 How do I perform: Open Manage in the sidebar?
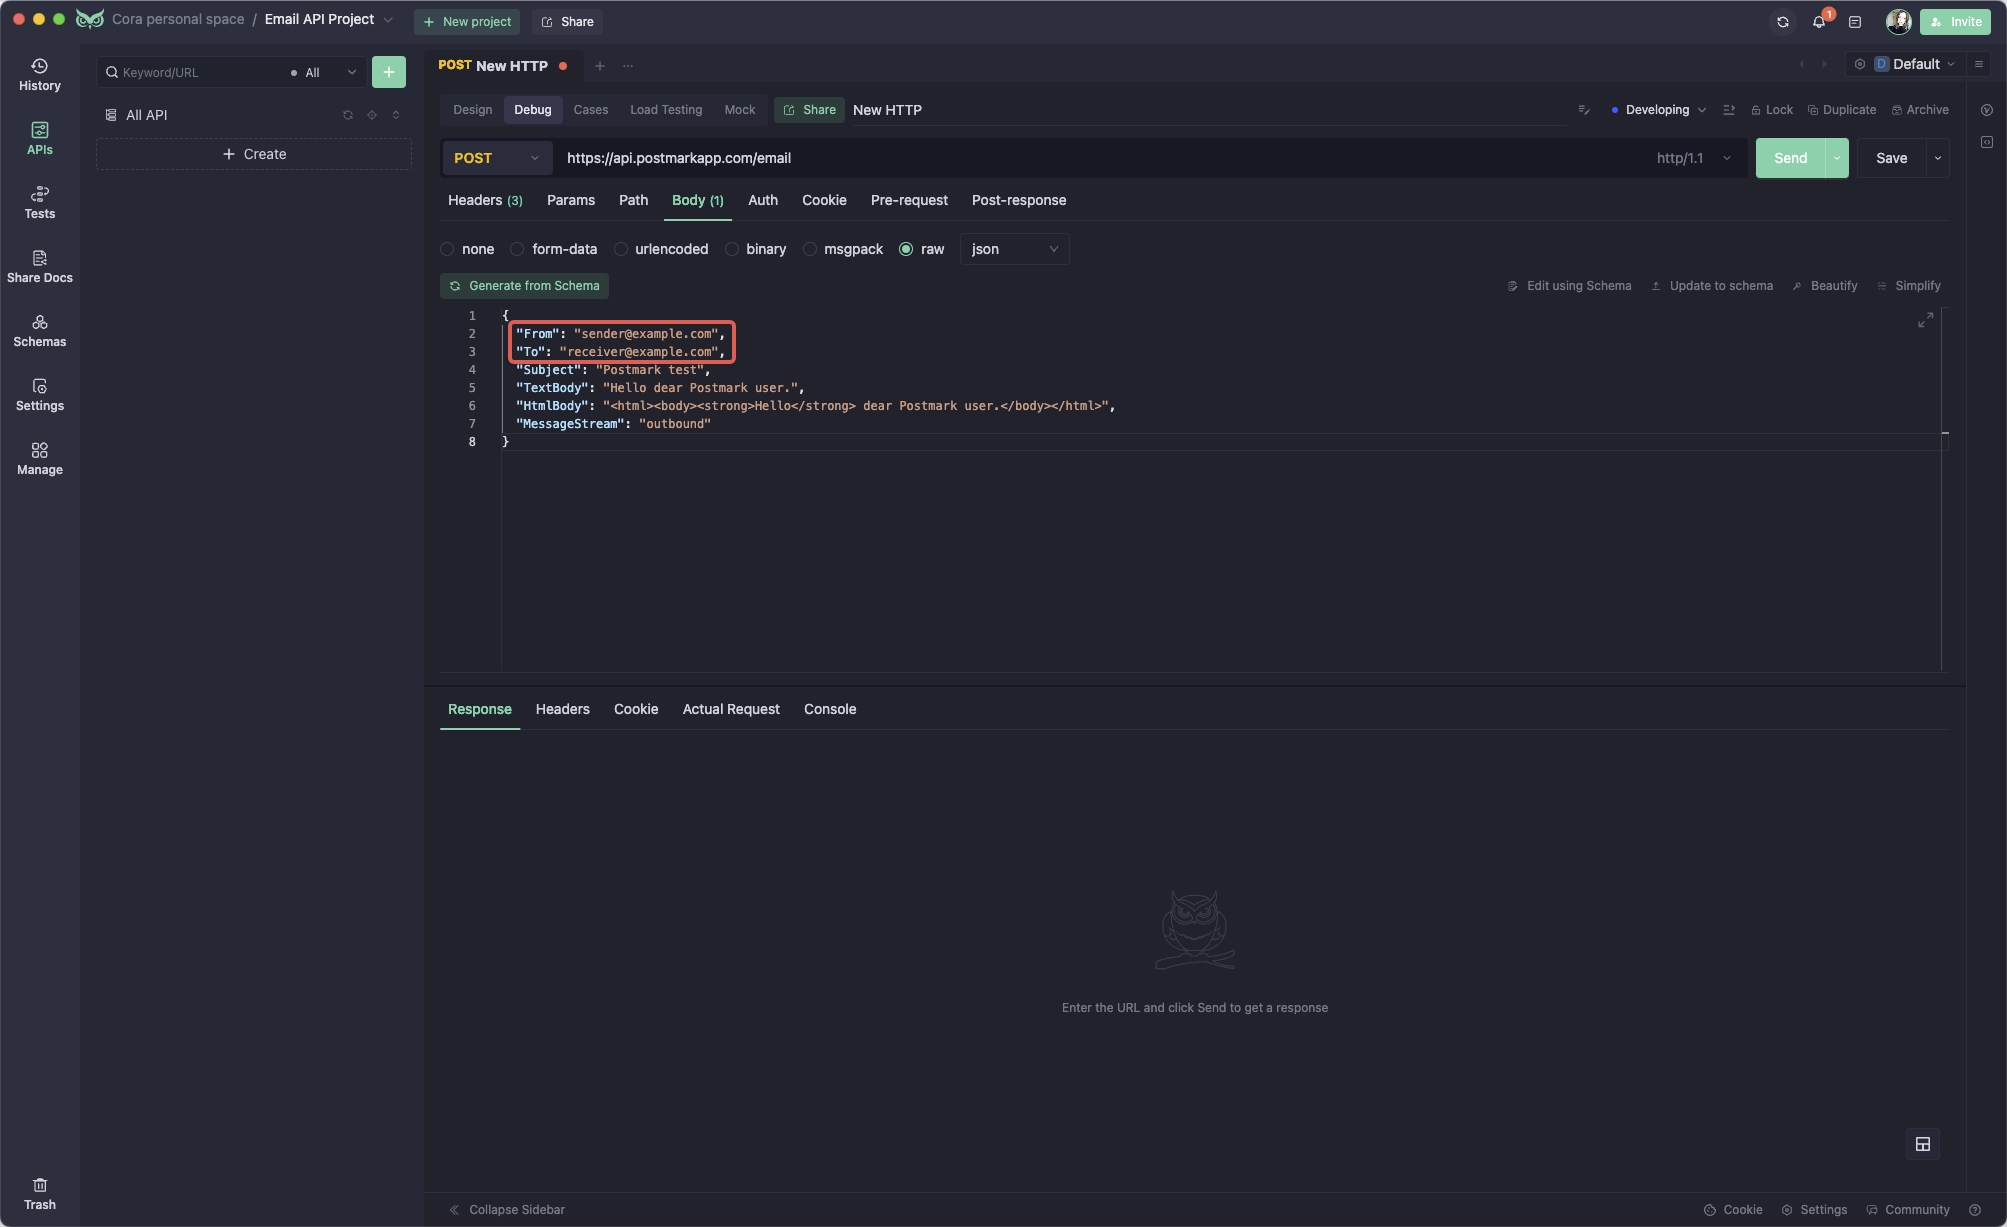click(40, 458)
